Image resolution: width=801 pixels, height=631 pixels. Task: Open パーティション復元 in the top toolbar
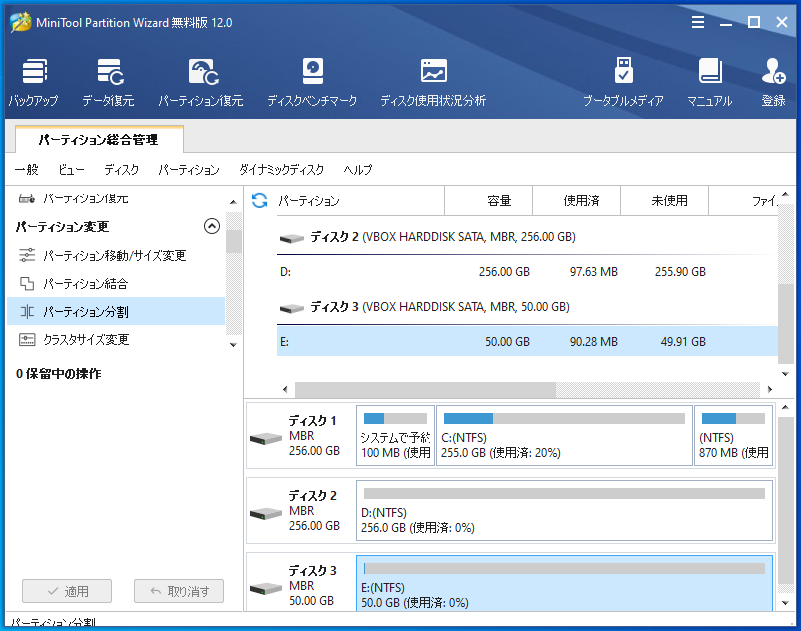coord(201,82)
